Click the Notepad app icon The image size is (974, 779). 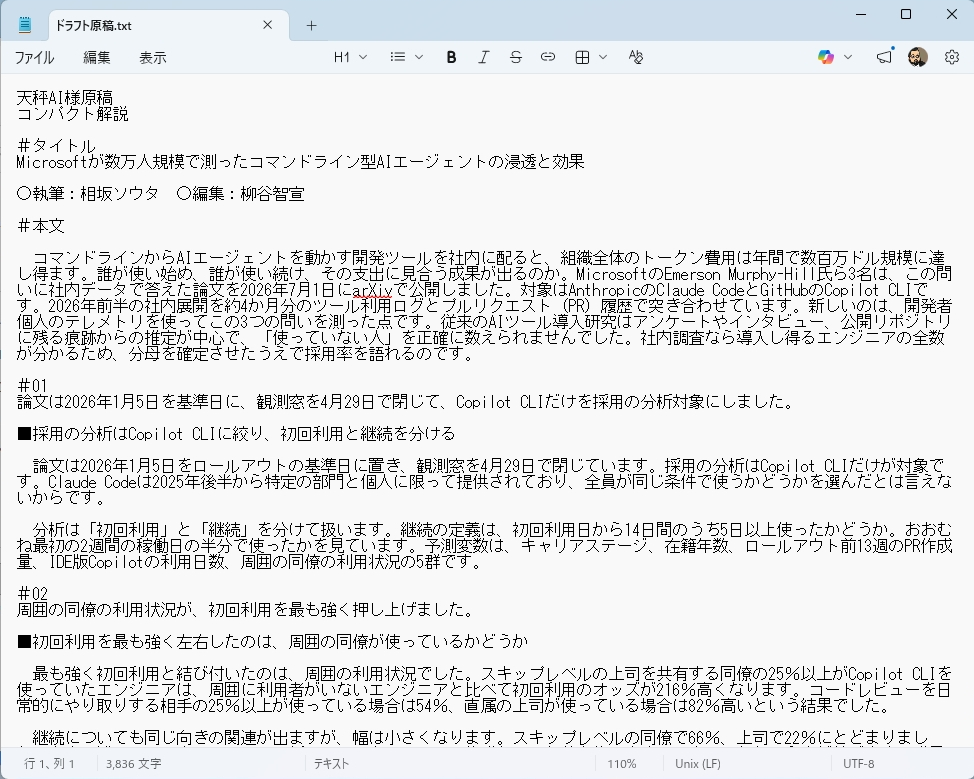[25, 25]
